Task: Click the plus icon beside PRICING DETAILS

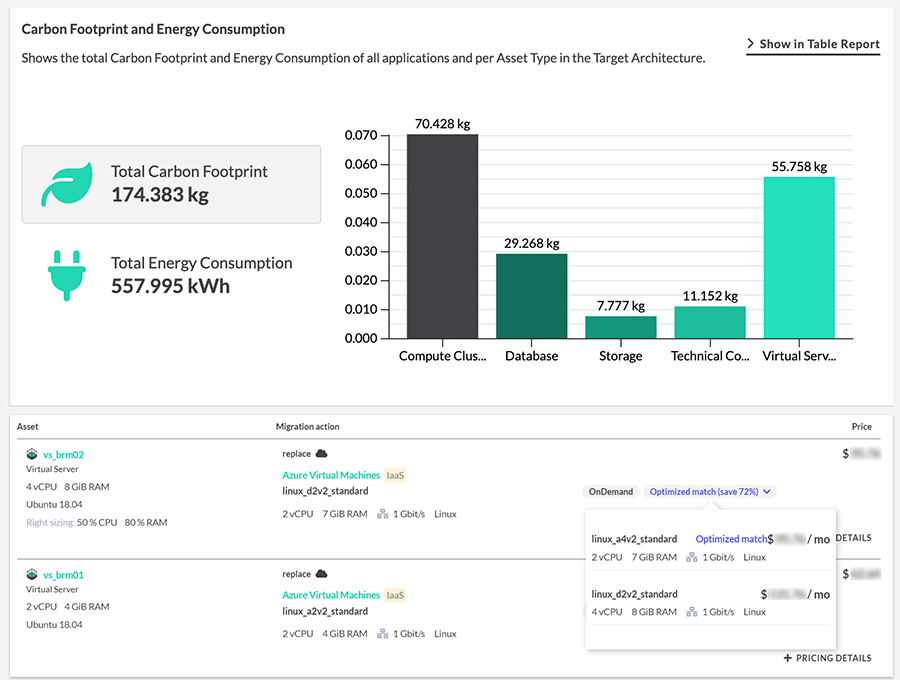Action: click(788, 658)
